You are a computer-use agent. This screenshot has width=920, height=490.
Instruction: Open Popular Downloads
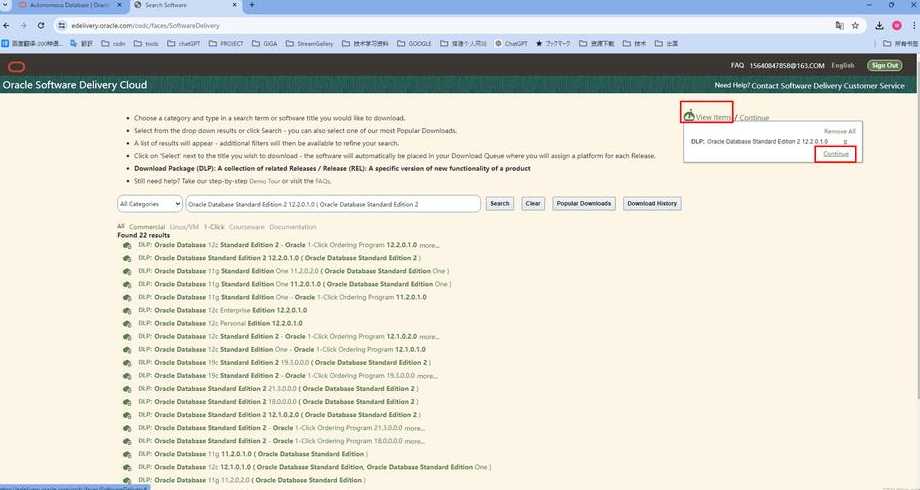584,204
